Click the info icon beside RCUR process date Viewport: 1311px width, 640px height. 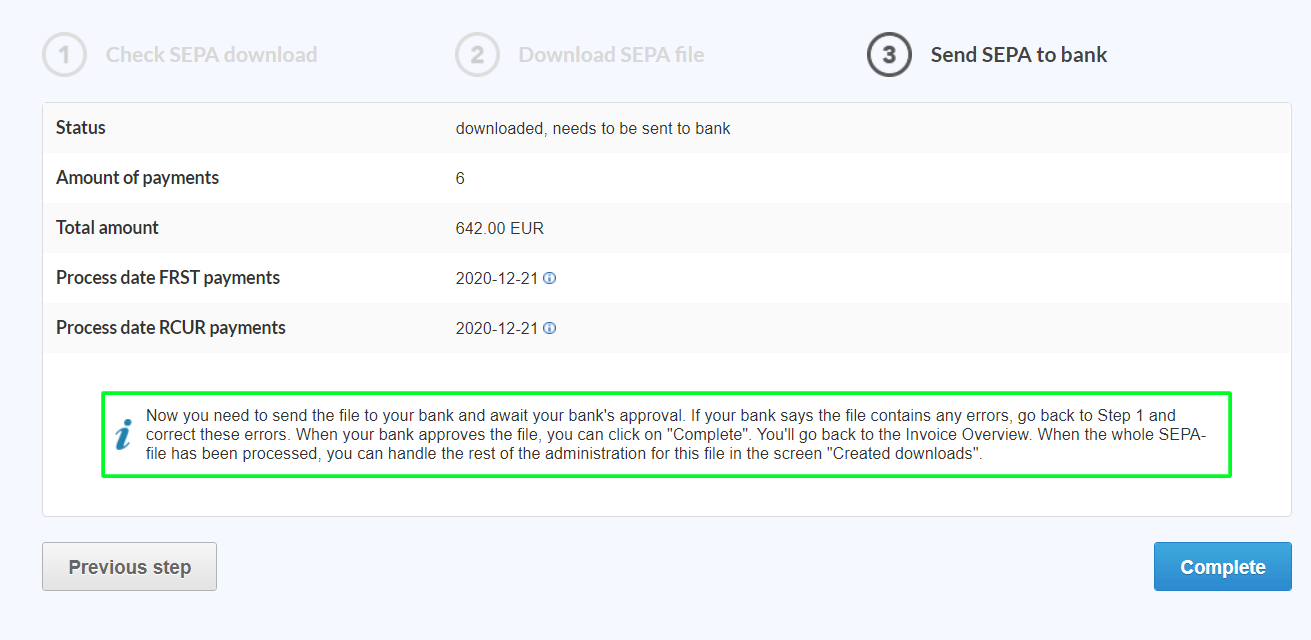(548, 328)
